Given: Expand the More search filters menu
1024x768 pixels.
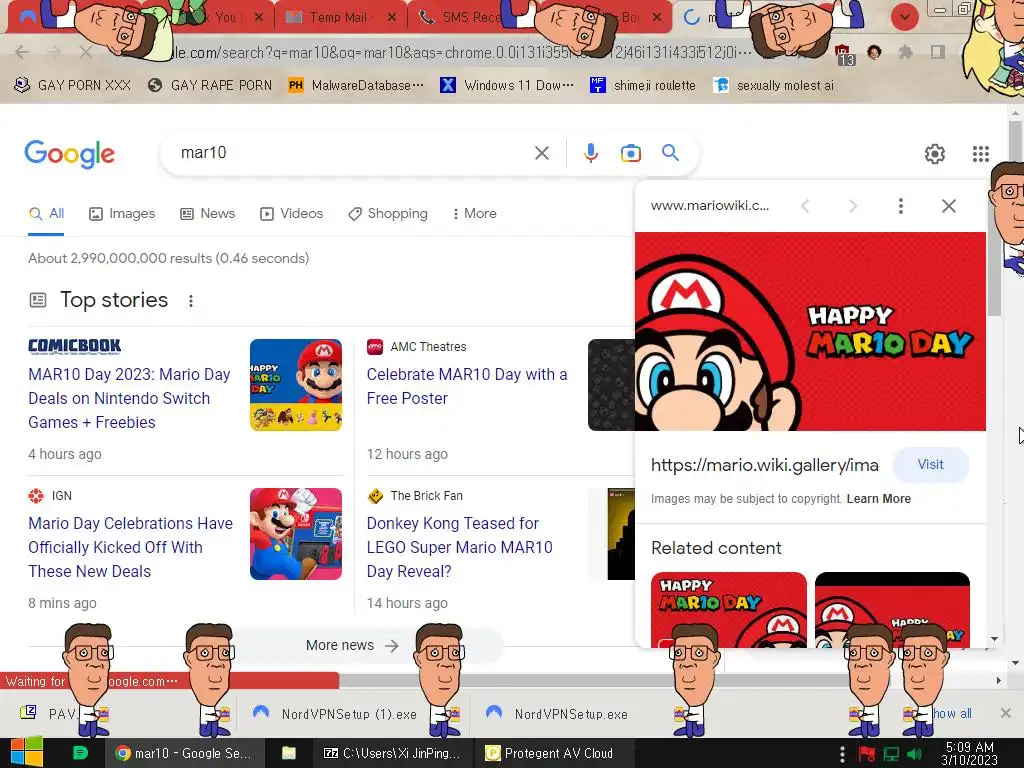Looking at the screenshot, I should pos(474,214).
